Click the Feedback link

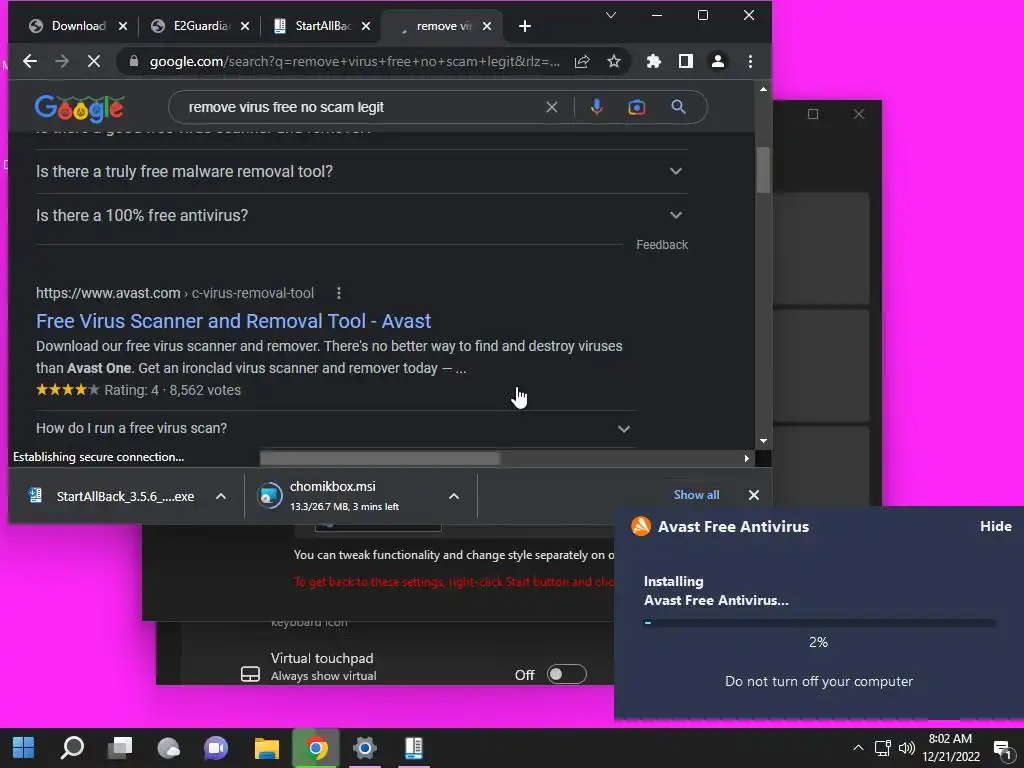click(662, 245)
